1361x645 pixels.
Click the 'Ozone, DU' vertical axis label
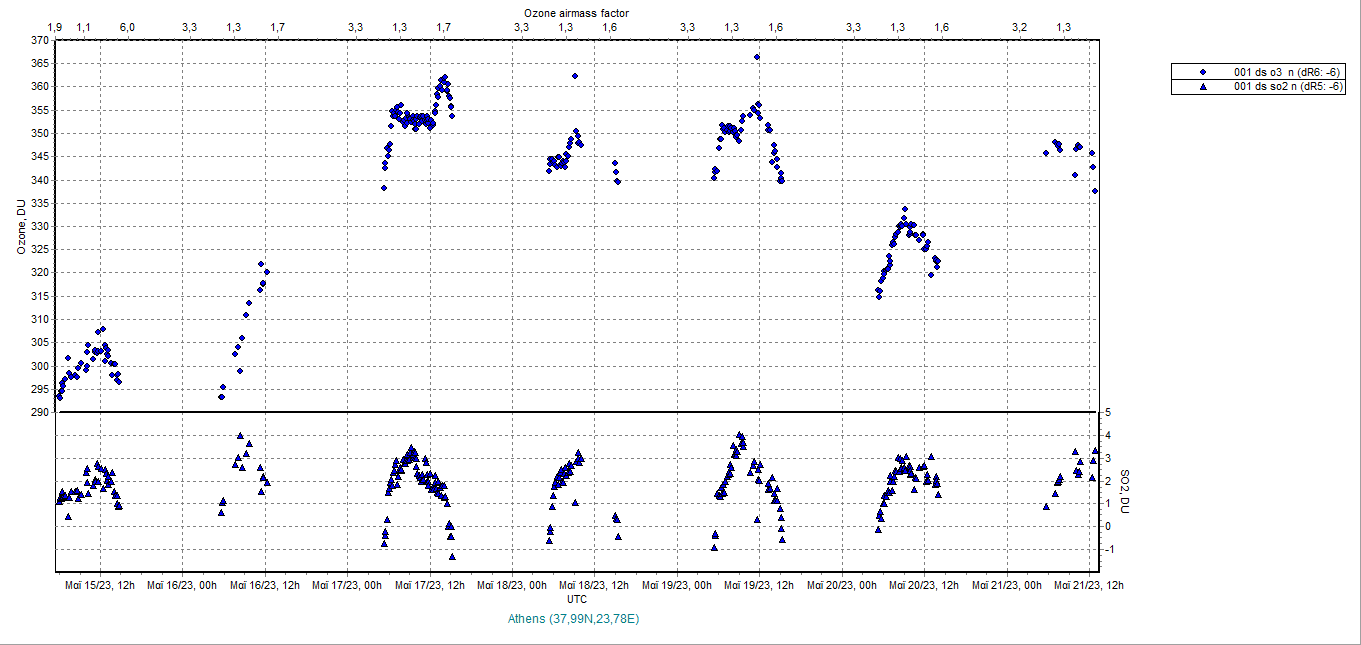pos(20,227)
